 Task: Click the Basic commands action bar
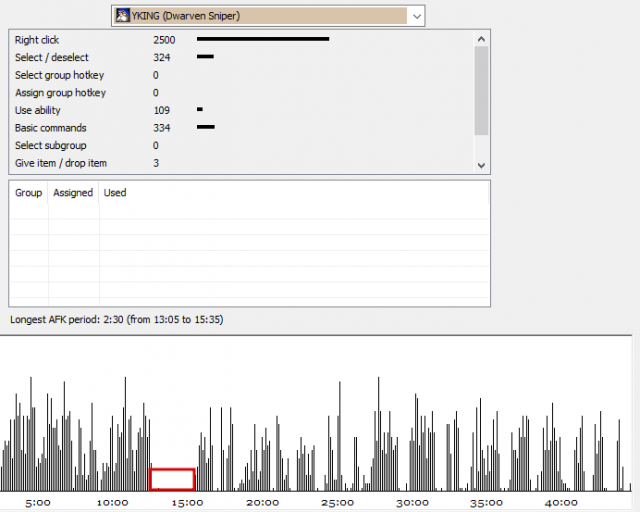[206, 127]
